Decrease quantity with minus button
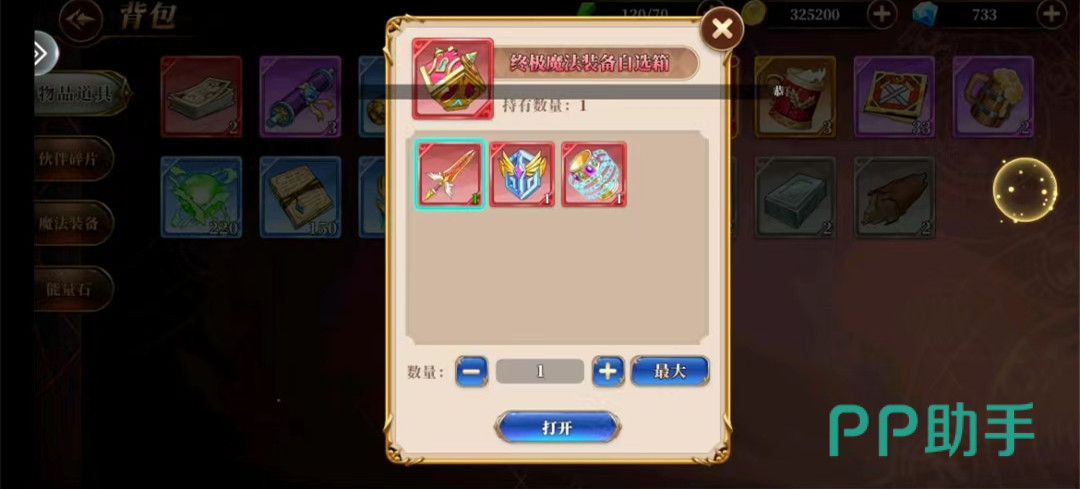The height and width of the screenshot is (489, 1080). coord(472,371)
